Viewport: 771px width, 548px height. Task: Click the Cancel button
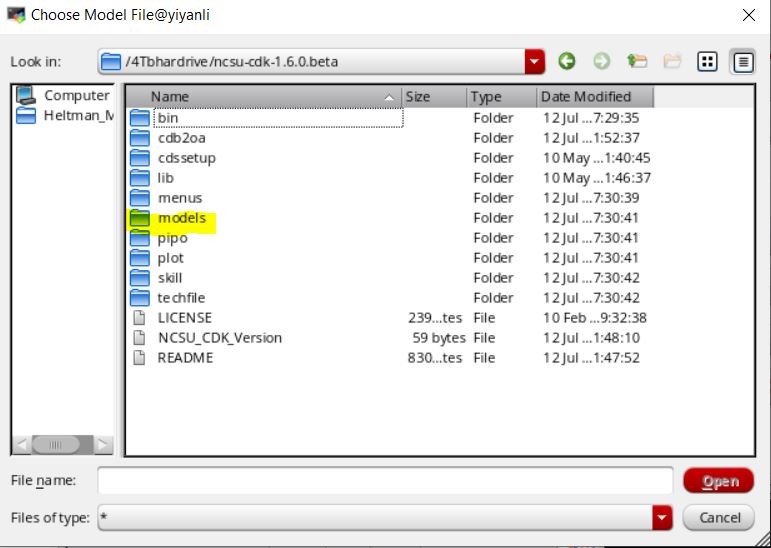click(718, 517)
